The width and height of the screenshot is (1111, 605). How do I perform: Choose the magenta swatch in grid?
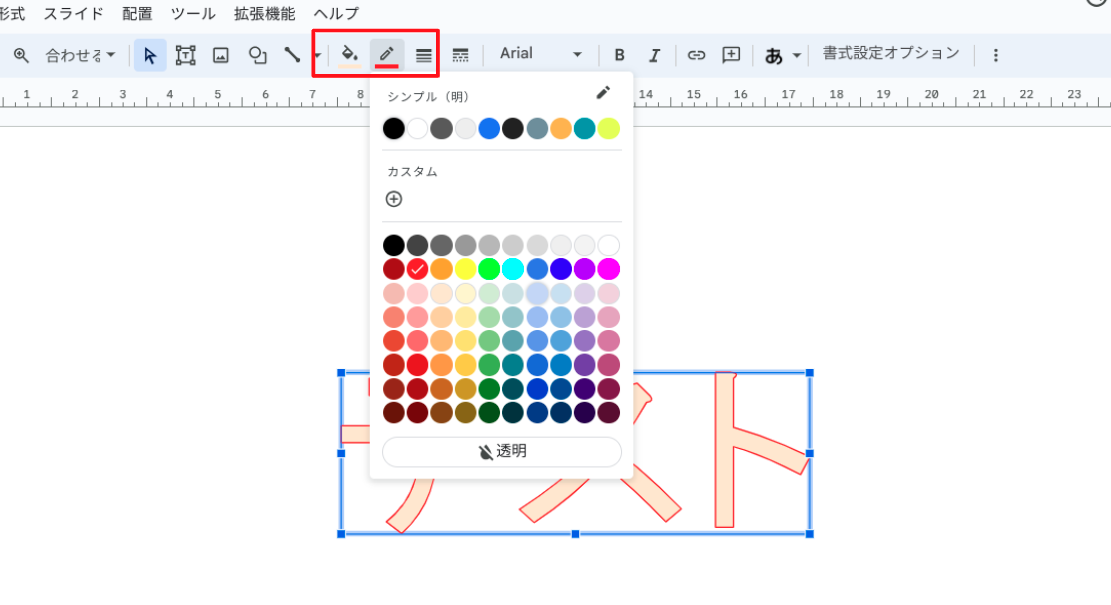(x=609, y=269)
